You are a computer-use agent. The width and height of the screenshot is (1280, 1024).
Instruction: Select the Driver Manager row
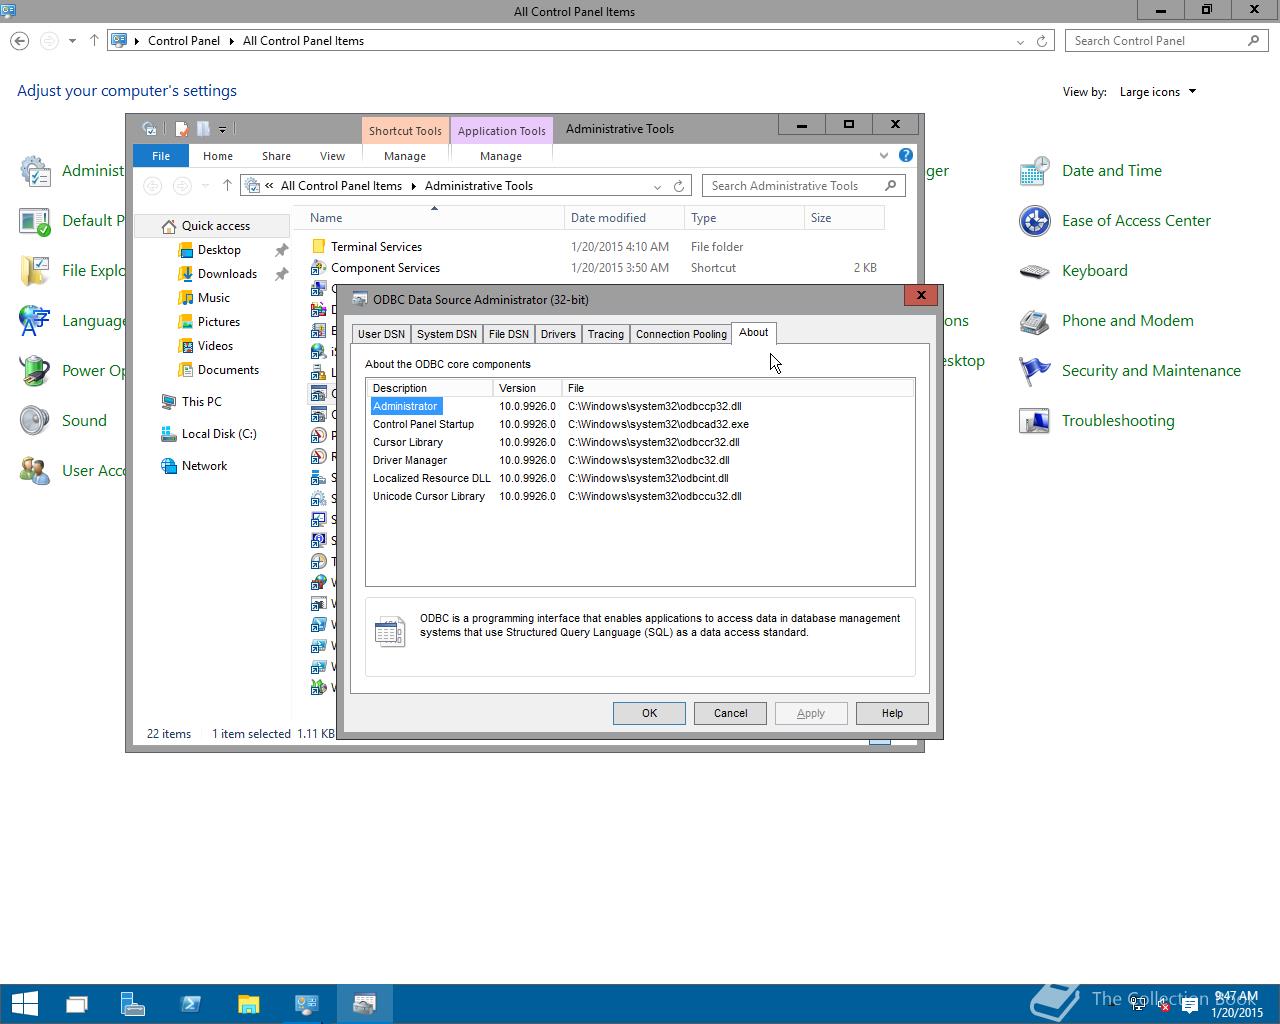[x=640, y=460]
